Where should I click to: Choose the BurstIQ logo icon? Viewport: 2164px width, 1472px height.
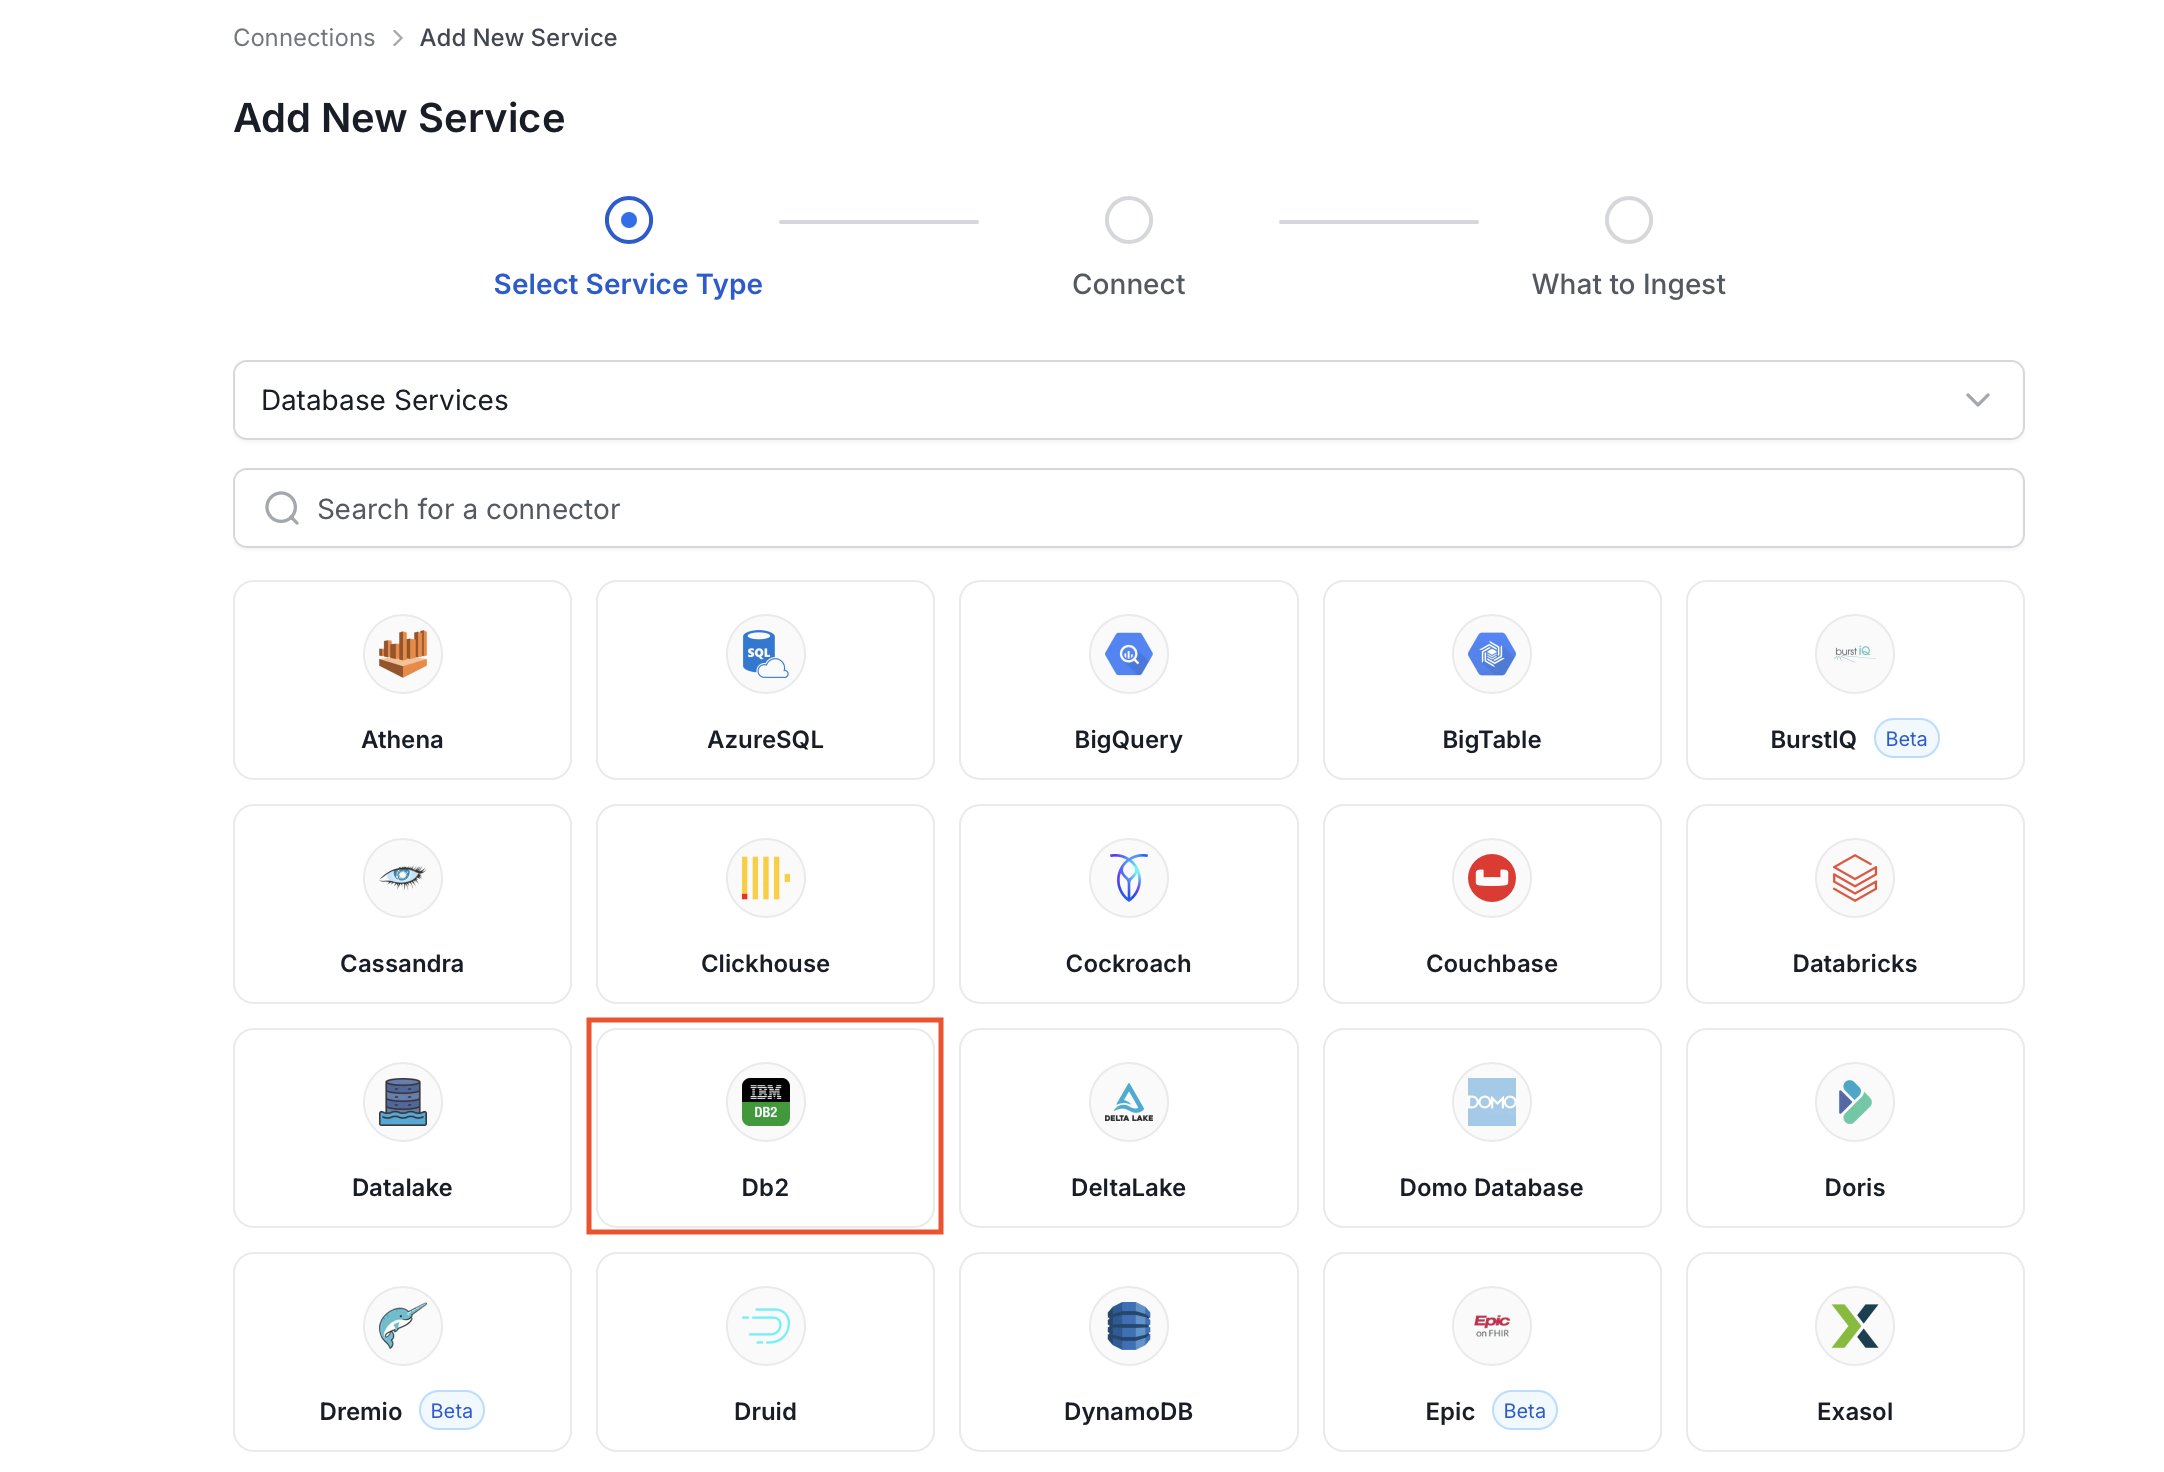(x=1854, y=654)
